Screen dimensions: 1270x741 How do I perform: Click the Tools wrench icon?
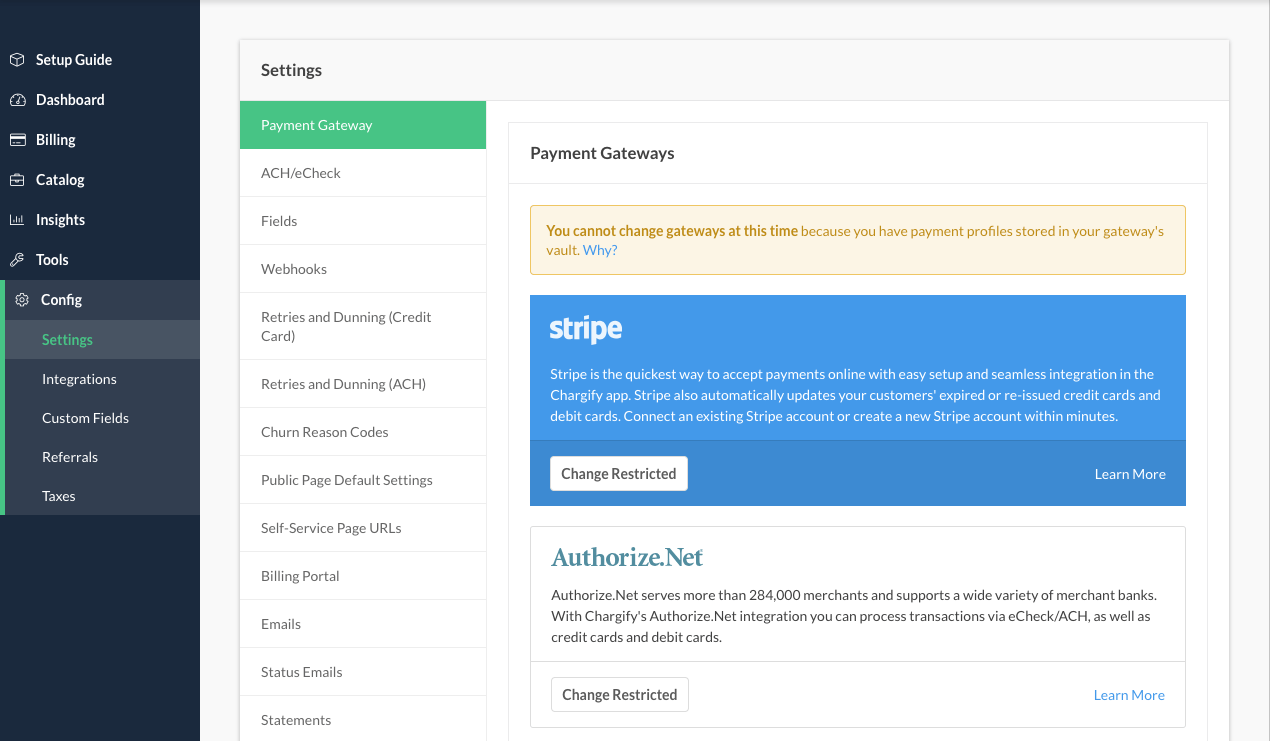[x=17, y=260]
